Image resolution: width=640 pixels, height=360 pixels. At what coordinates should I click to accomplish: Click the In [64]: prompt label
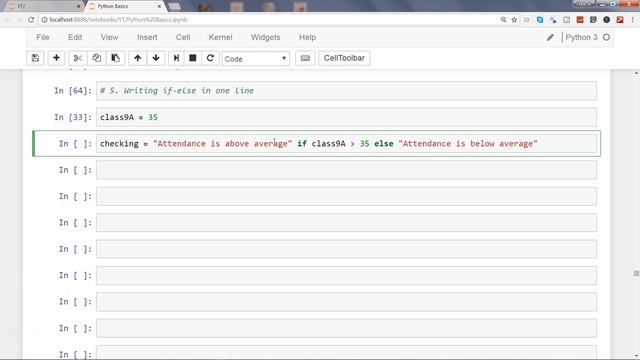click(73, 91)
